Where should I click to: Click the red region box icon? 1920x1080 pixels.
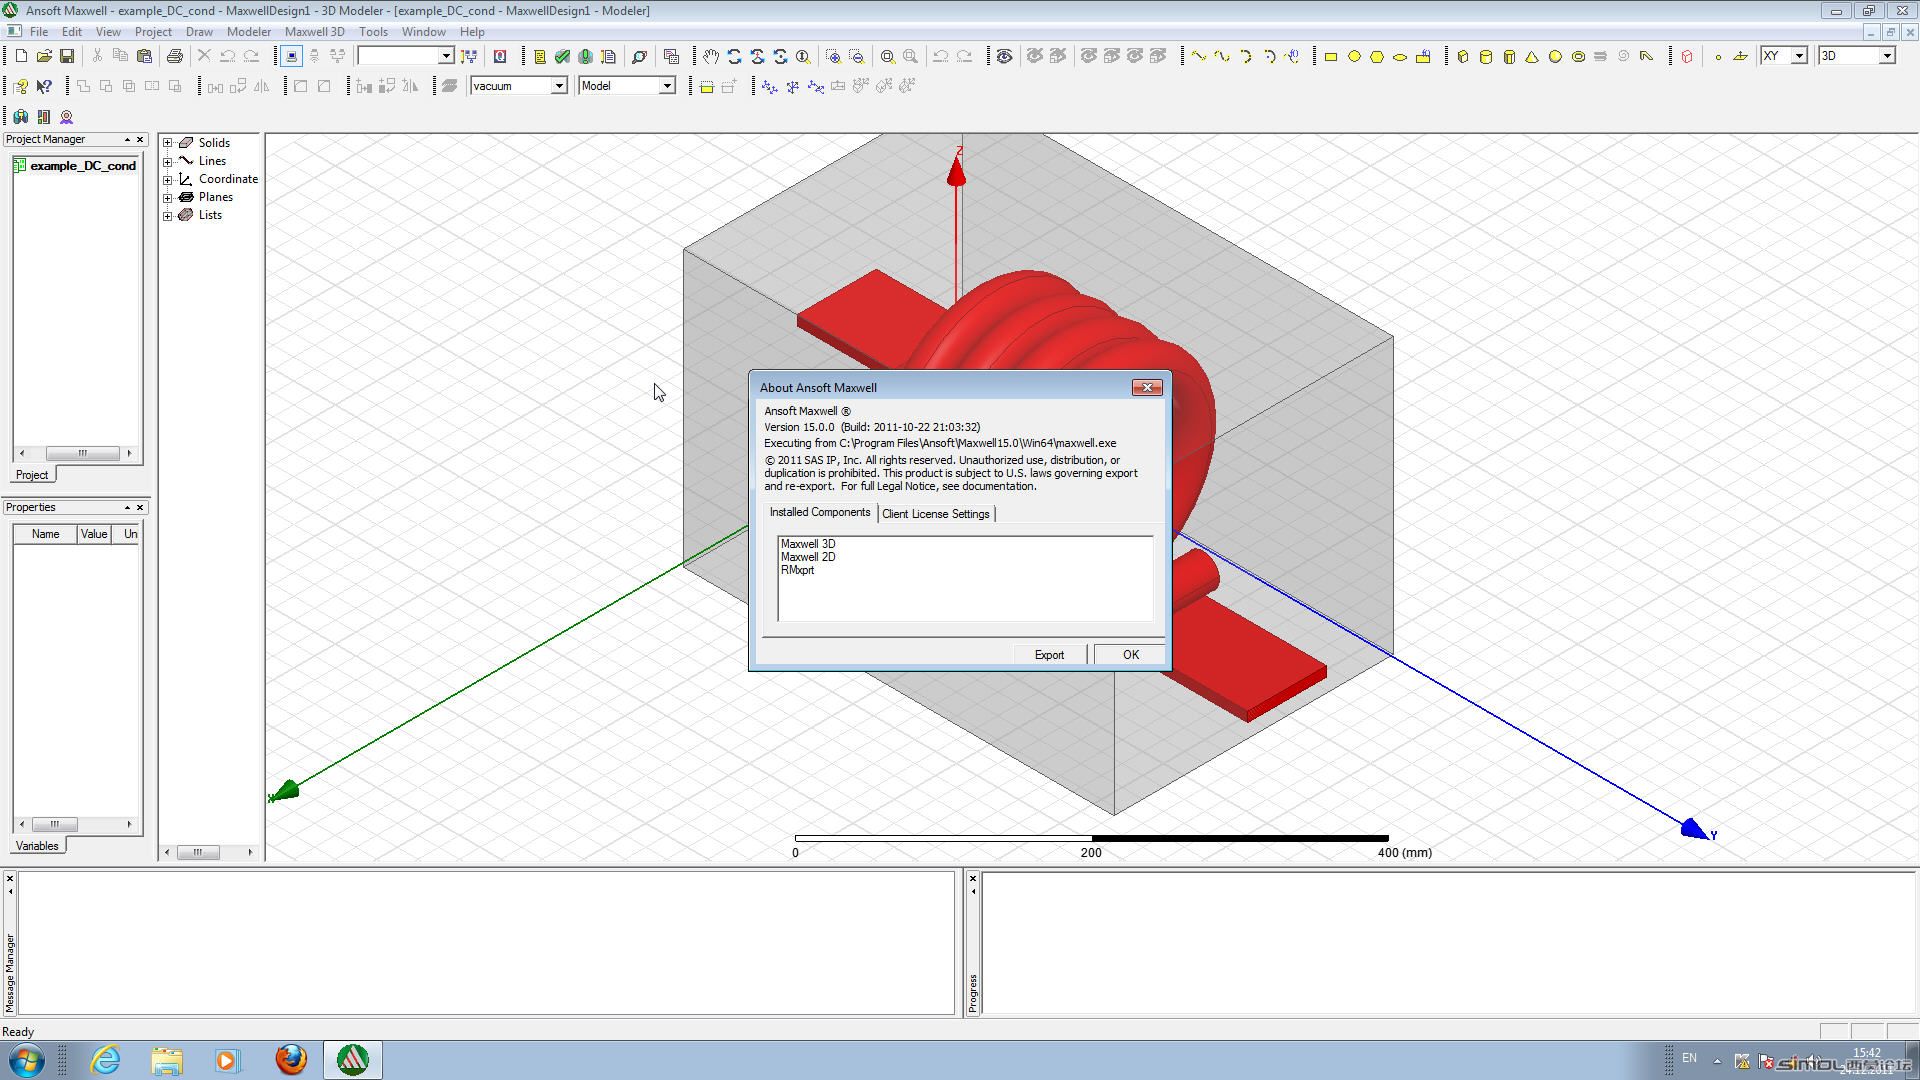click(1687, 56)
